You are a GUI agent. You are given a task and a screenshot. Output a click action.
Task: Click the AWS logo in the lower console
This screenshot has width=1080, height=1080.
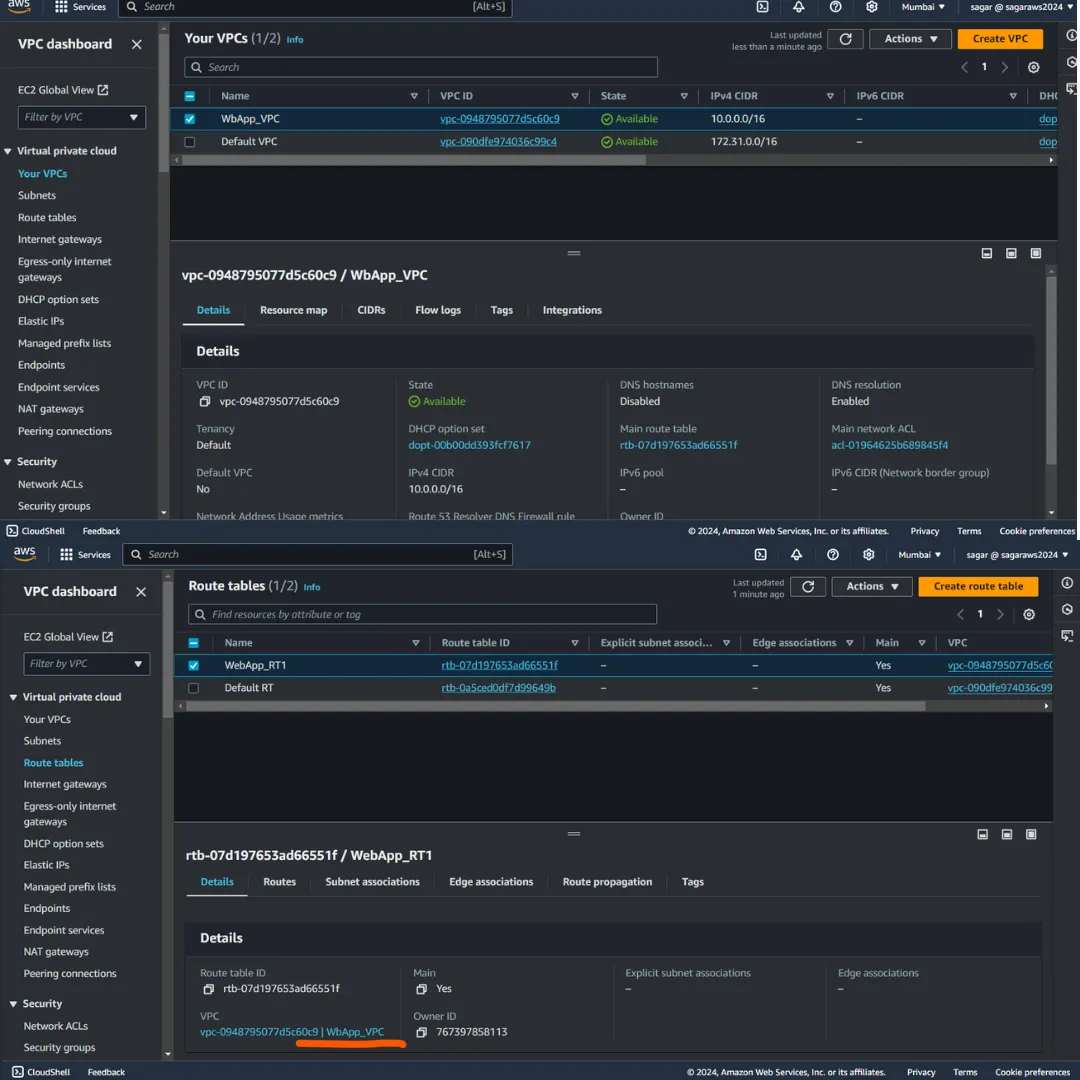24,554
